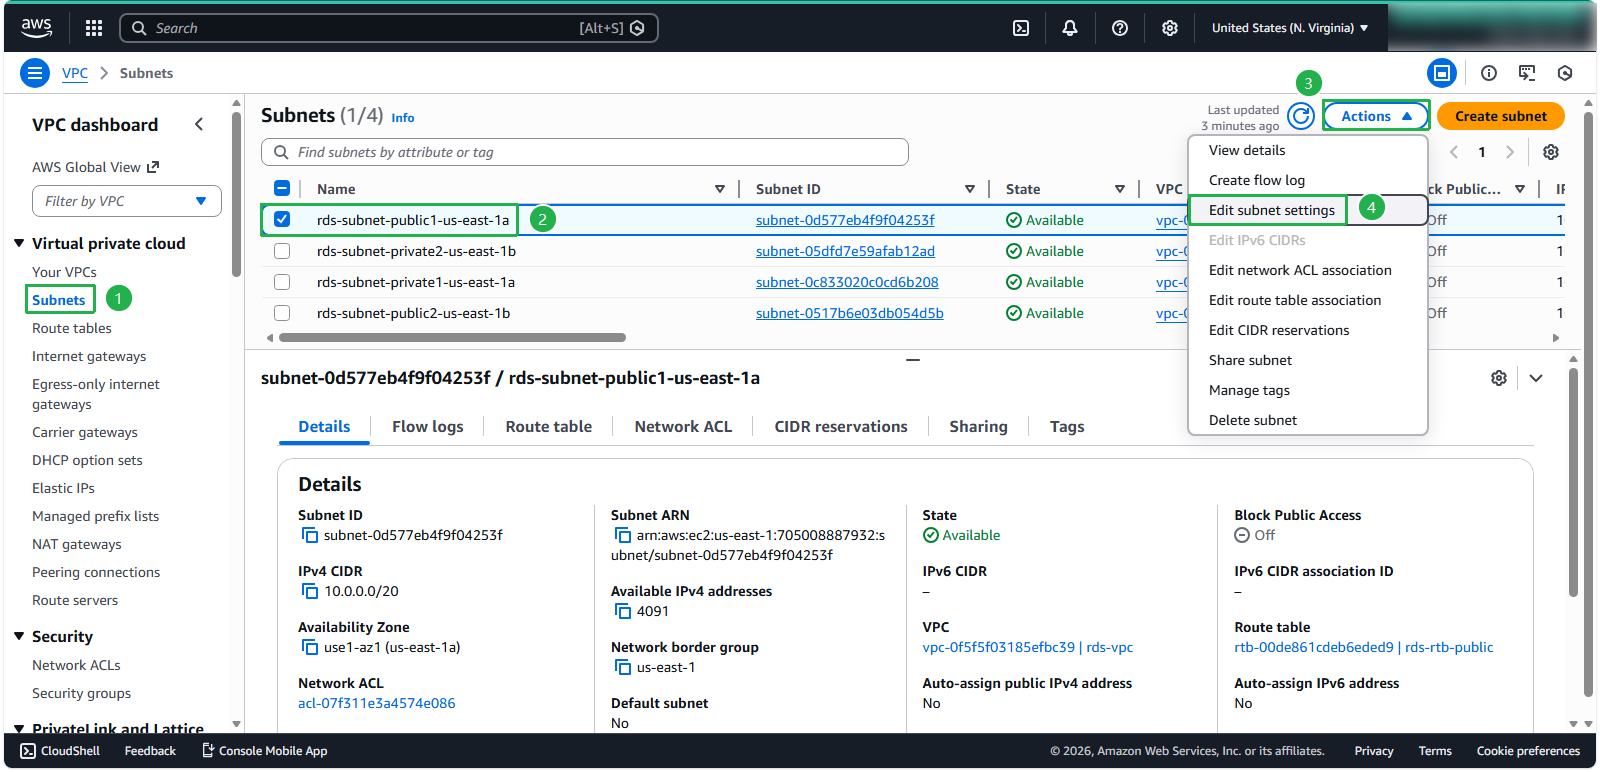Click the subnets table horizontal scrollbar

click(452, 338)
